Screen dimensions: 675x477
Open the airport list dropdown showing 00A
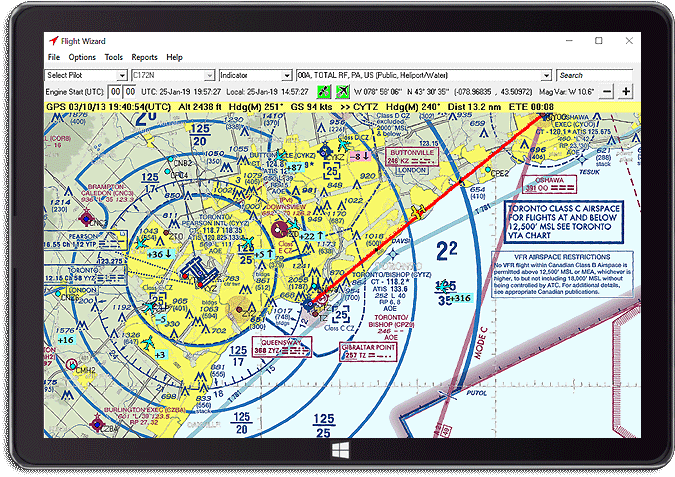[546, 75]
